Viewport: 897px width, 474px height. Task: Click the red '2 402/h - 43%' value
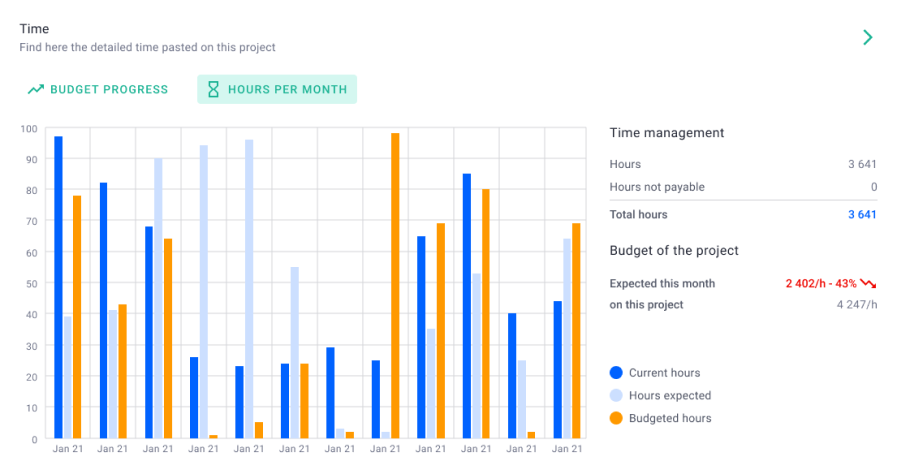pyautogui.click(x=821, y=284)
